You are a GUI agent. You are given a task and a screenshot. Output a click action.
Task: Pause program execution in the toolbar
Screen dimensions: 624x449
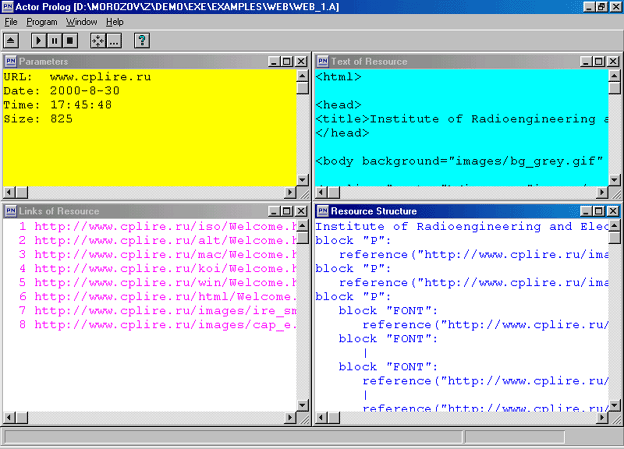(x=54, y=41)
